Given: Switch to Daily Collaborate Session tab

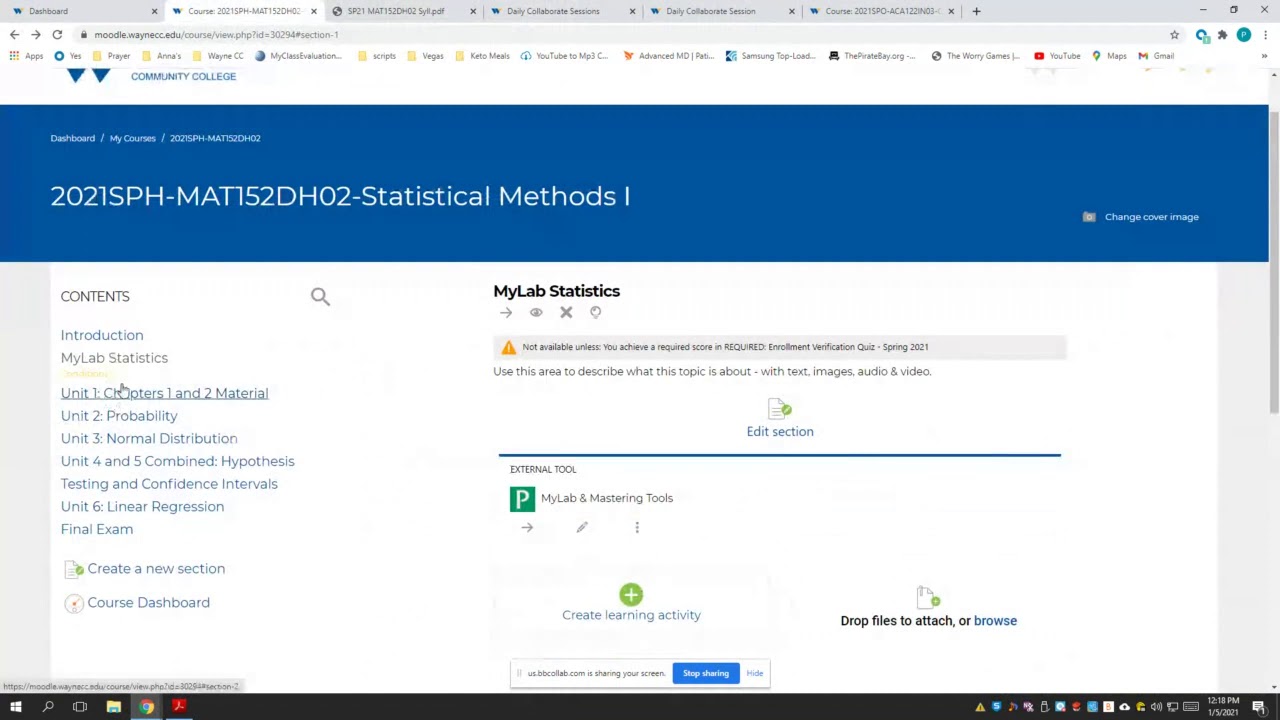Looking at the screenshot, I should tap(721, 11).
